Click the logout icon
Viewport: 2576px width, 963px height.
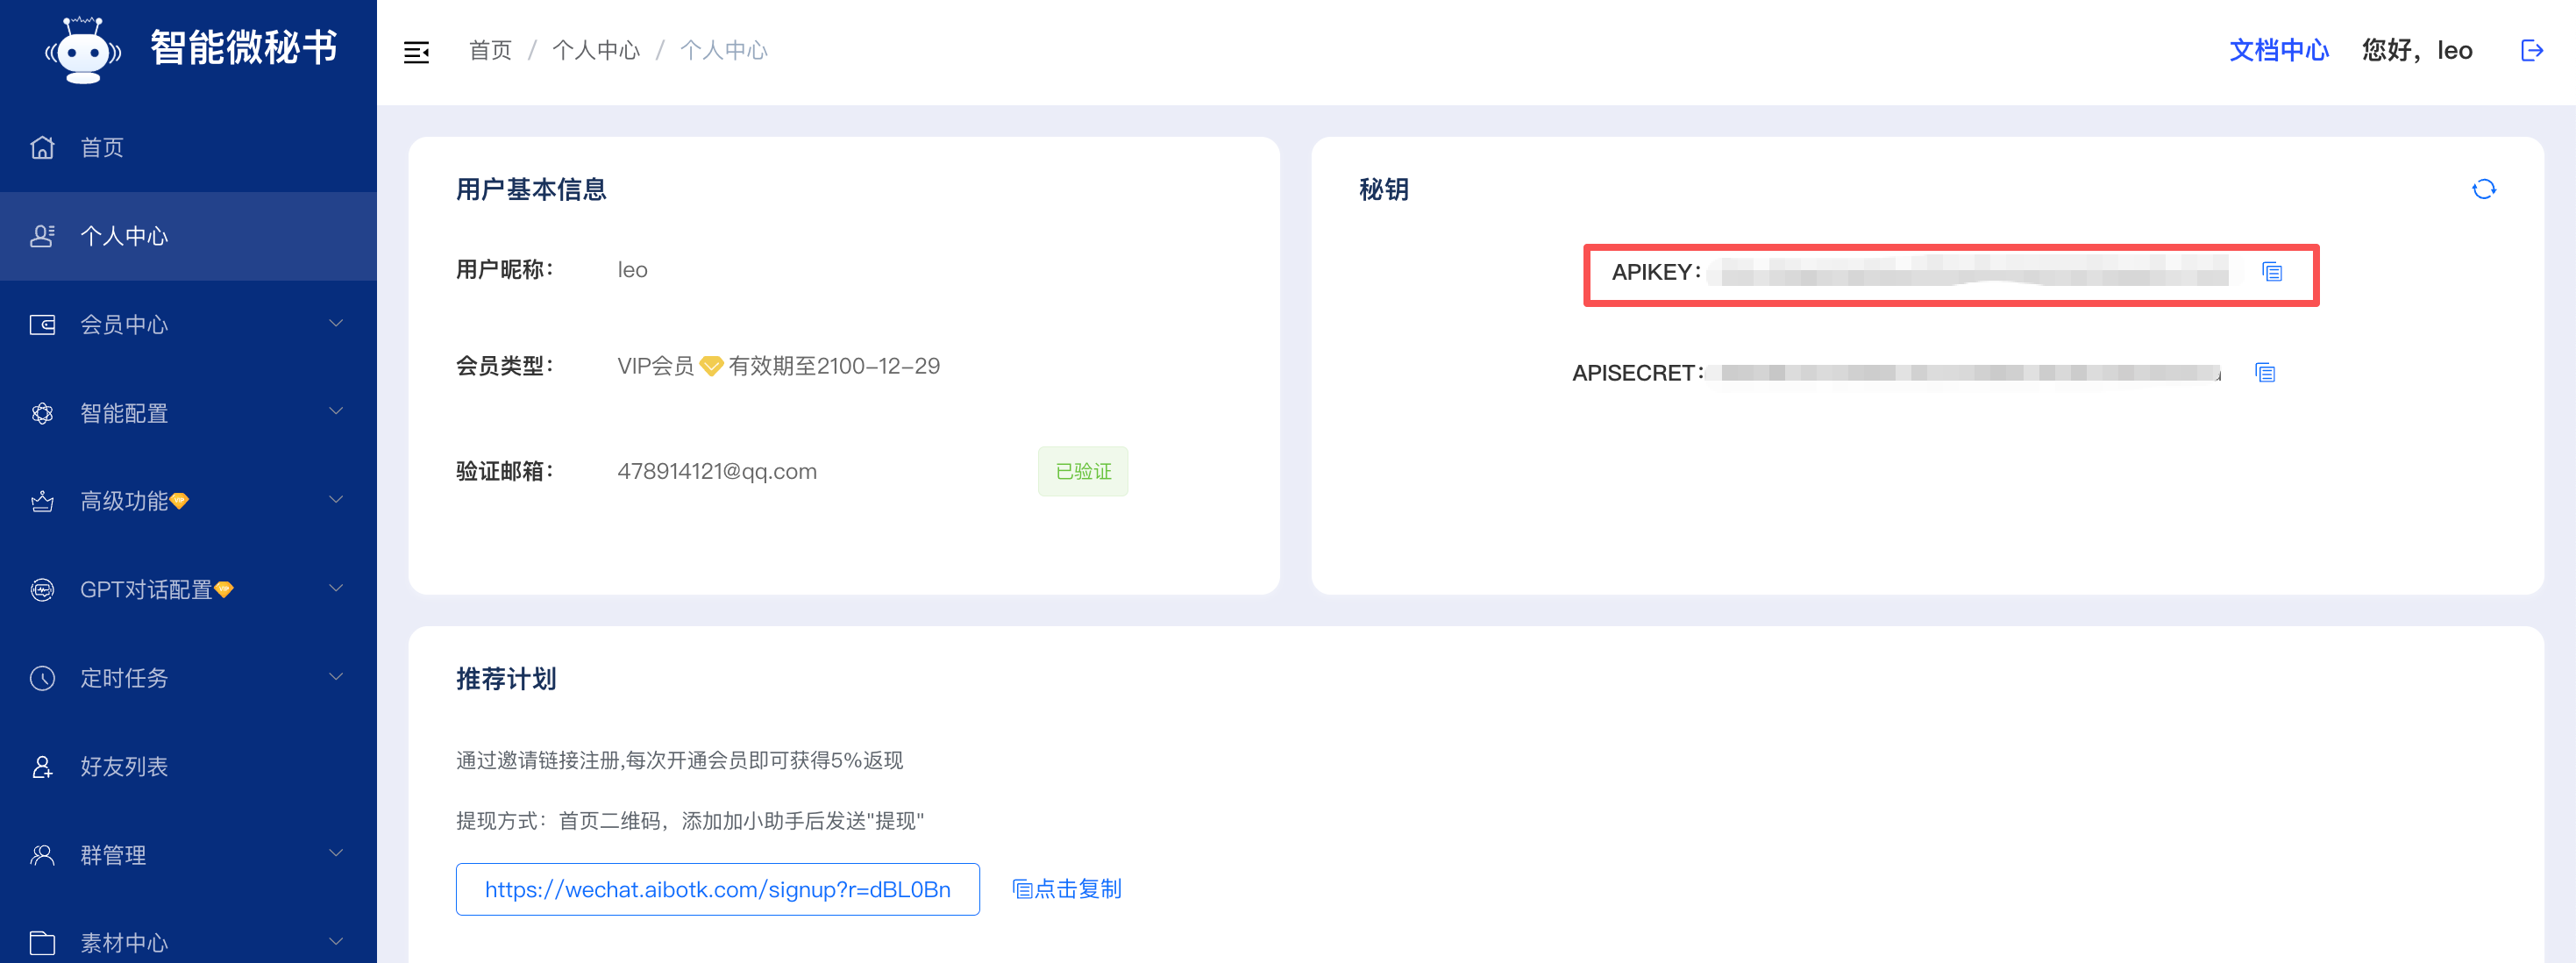tap(2530, 51)
